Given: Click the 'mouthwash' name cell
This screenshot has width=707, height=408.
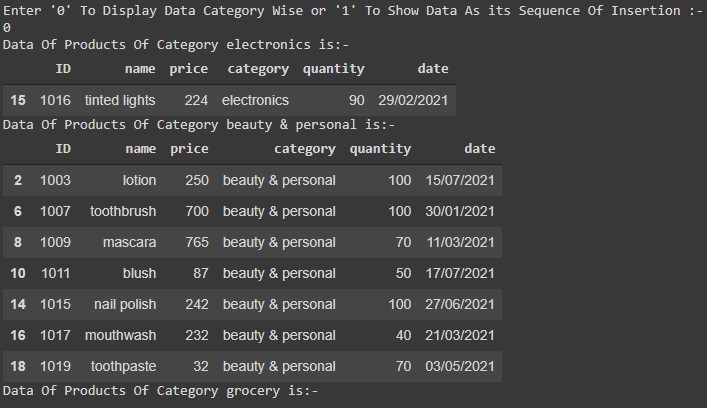Looking at the screenshot, I should click(120, 335).
